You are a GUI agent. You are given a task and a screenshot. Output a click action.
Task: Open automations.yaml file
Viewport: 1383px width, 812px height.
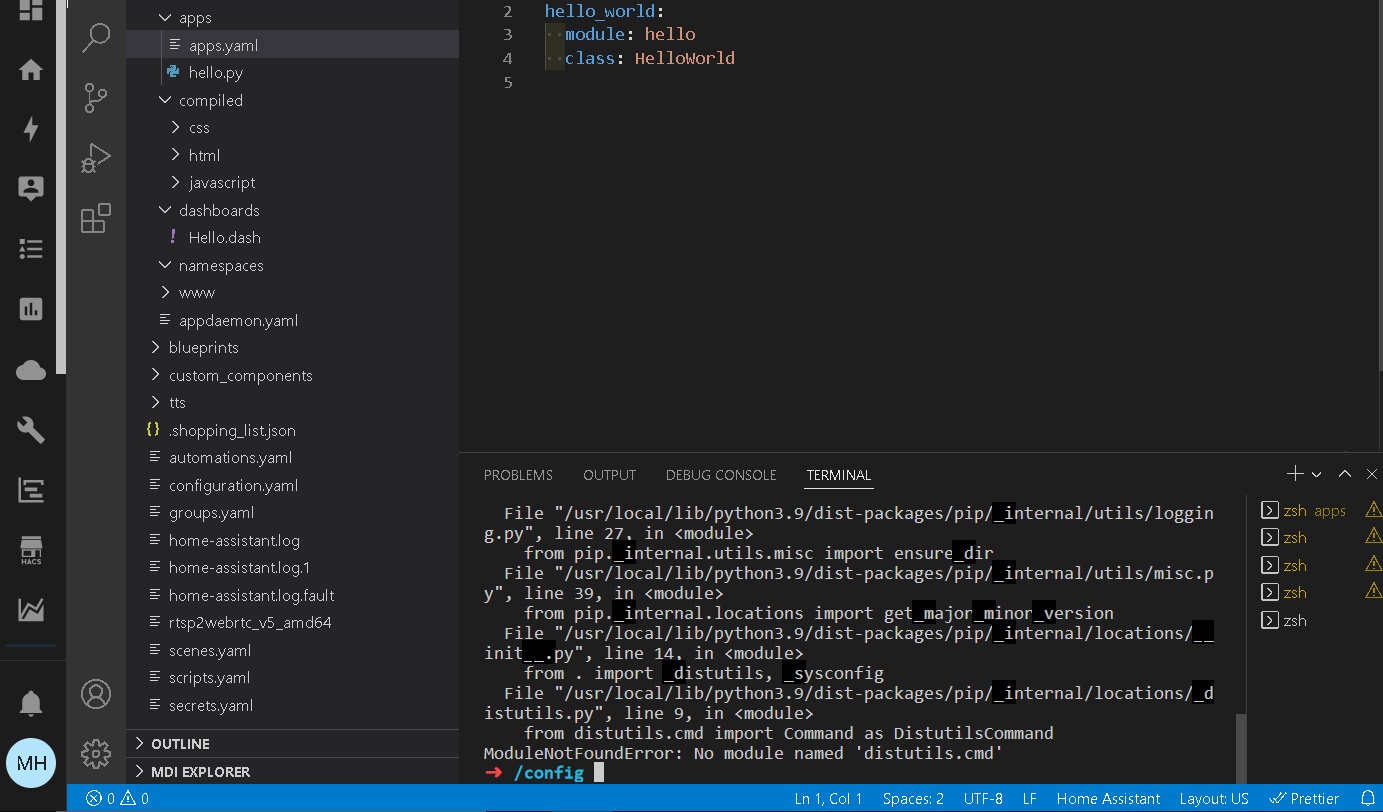tap(230, 458)
